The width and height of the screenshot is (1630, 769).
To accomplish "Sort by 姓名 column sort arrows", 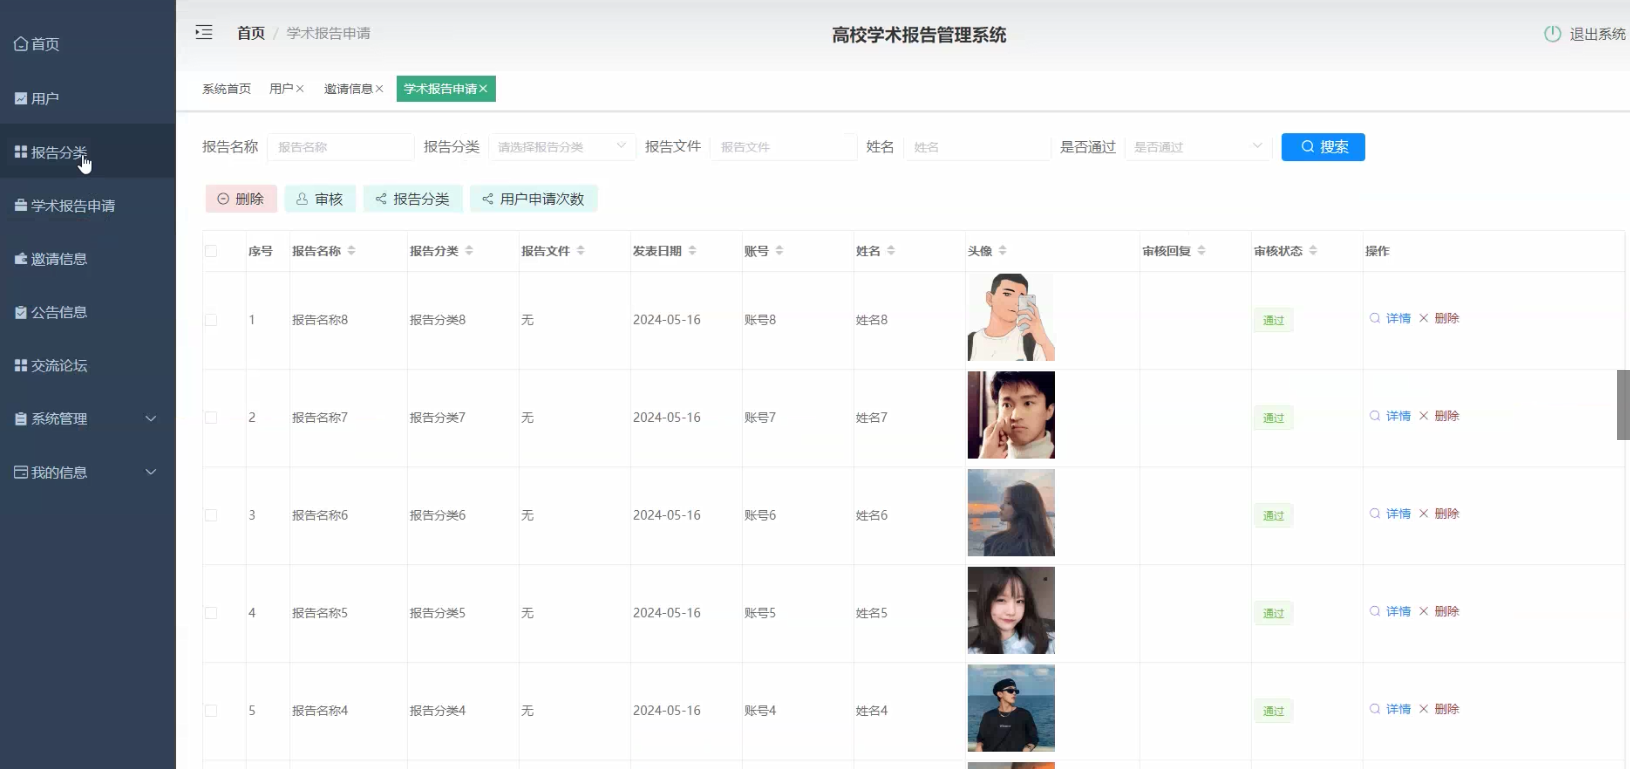I will coord(891,251).
